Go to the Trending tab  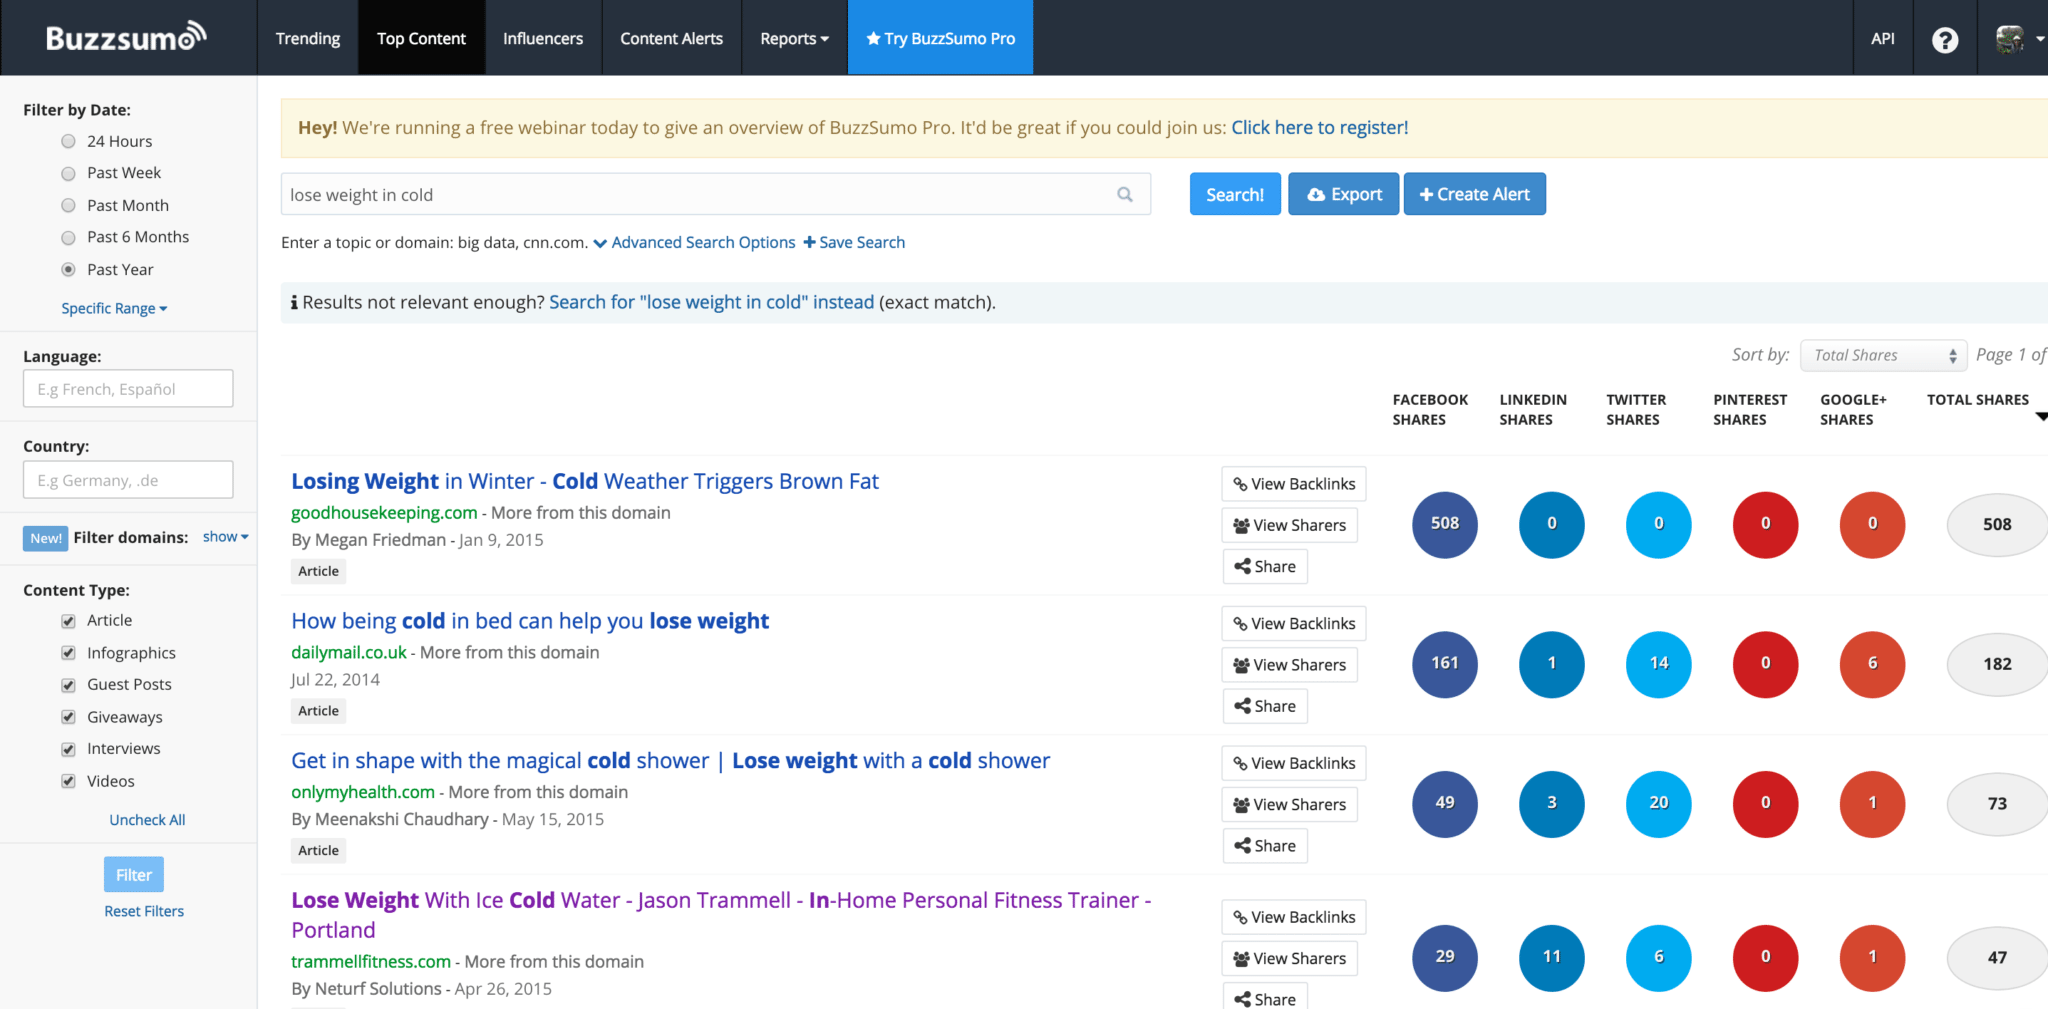[x=308, y=38]
